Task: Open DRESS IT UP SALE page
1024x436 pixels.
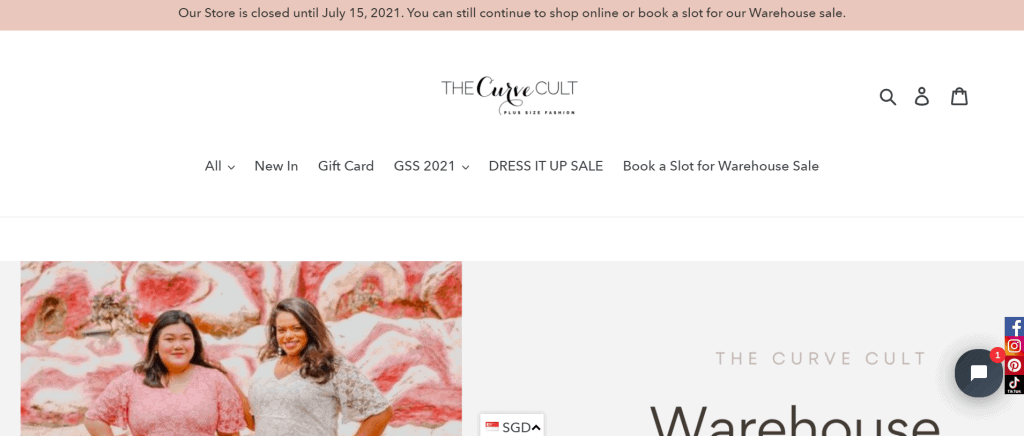Action: click(546, 166)
